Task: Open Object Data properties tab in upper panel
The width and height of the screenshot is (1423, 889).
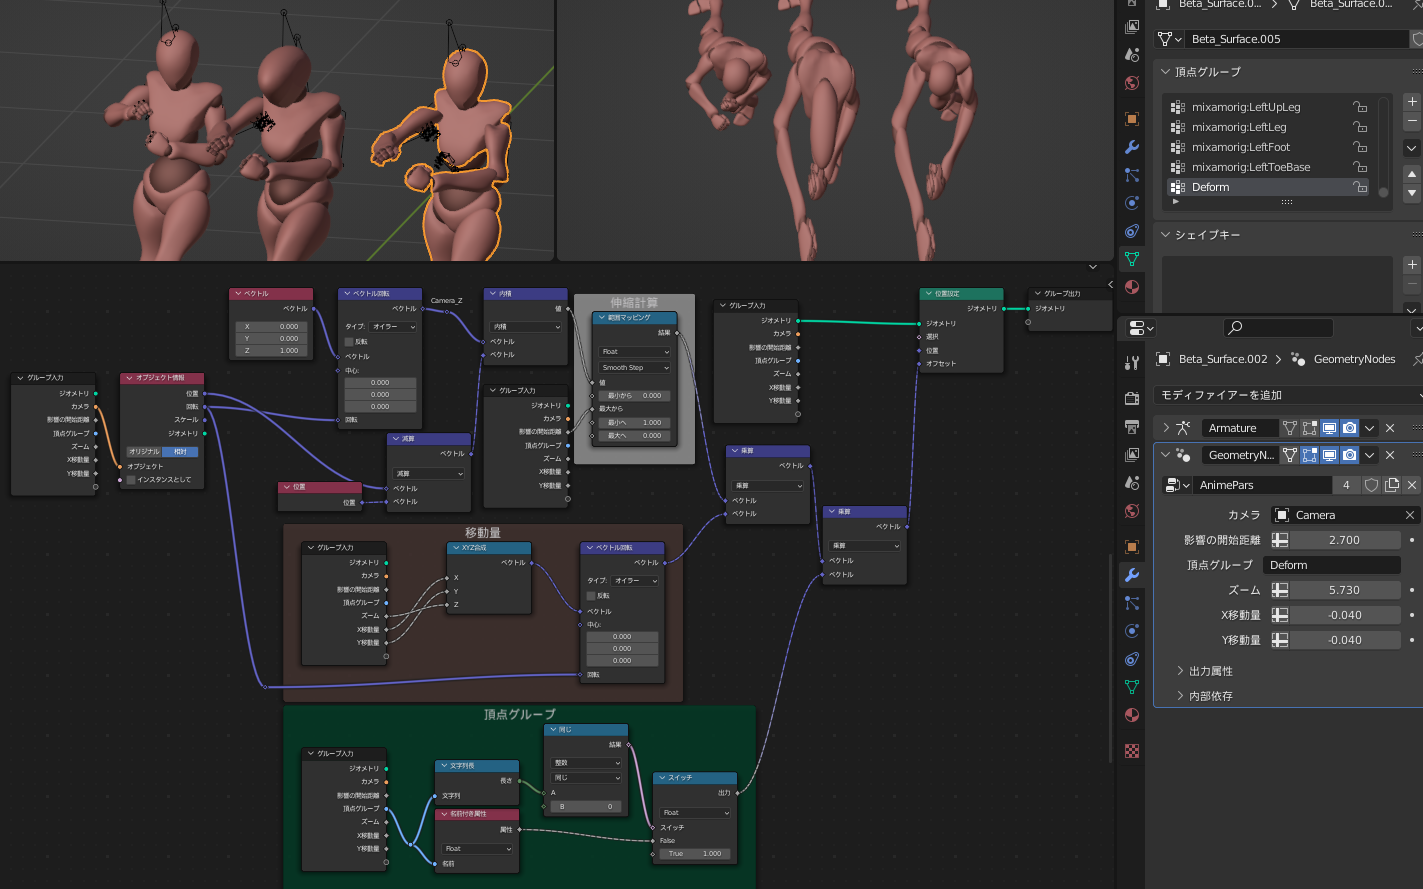Action: (1132, 258)
